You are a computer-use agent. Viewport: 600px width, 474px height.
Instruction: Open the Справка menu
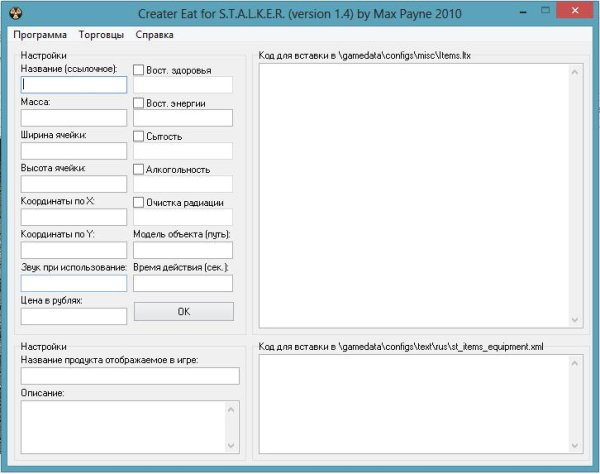click(154, 35)
